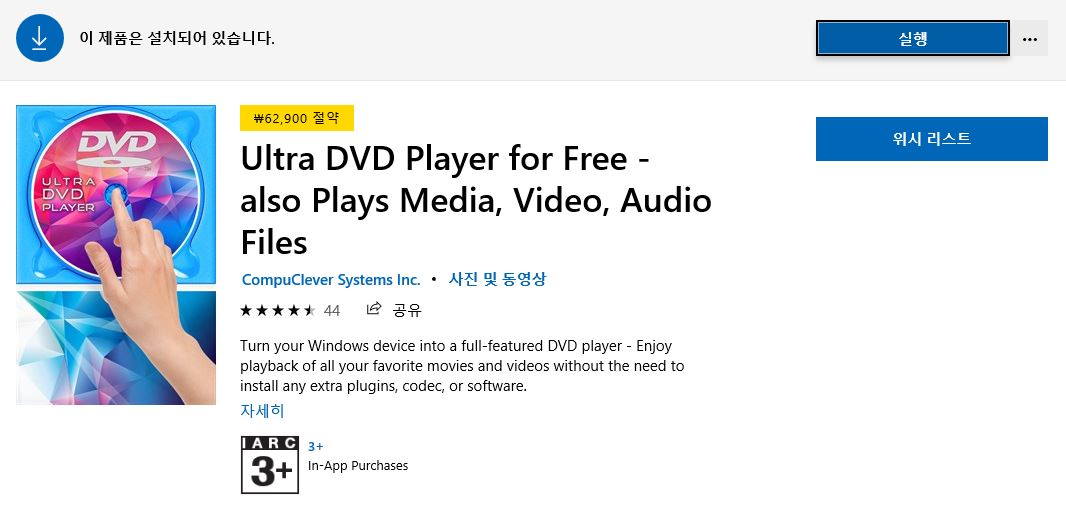1066x515 pixels.
Task: Click the share arrow icon
Action: pos(373,310)
